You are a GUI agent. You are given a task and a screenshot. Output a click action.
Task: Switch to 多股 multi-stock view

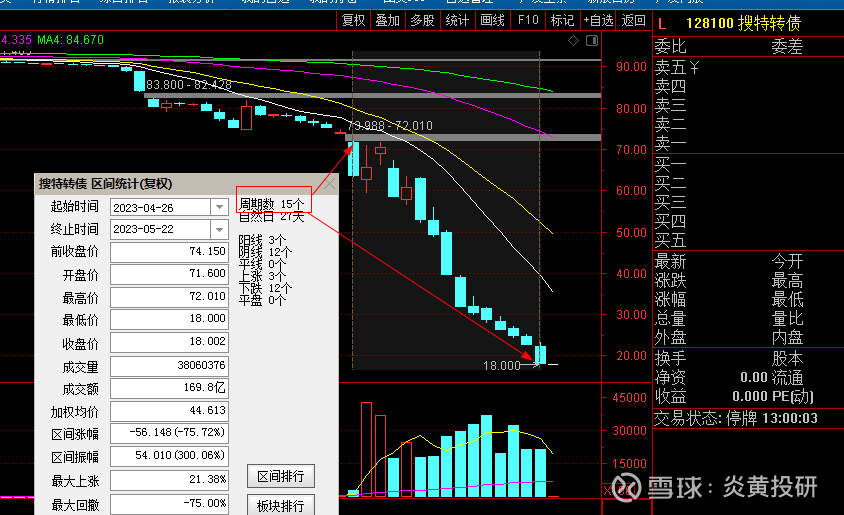coord(423,20)
